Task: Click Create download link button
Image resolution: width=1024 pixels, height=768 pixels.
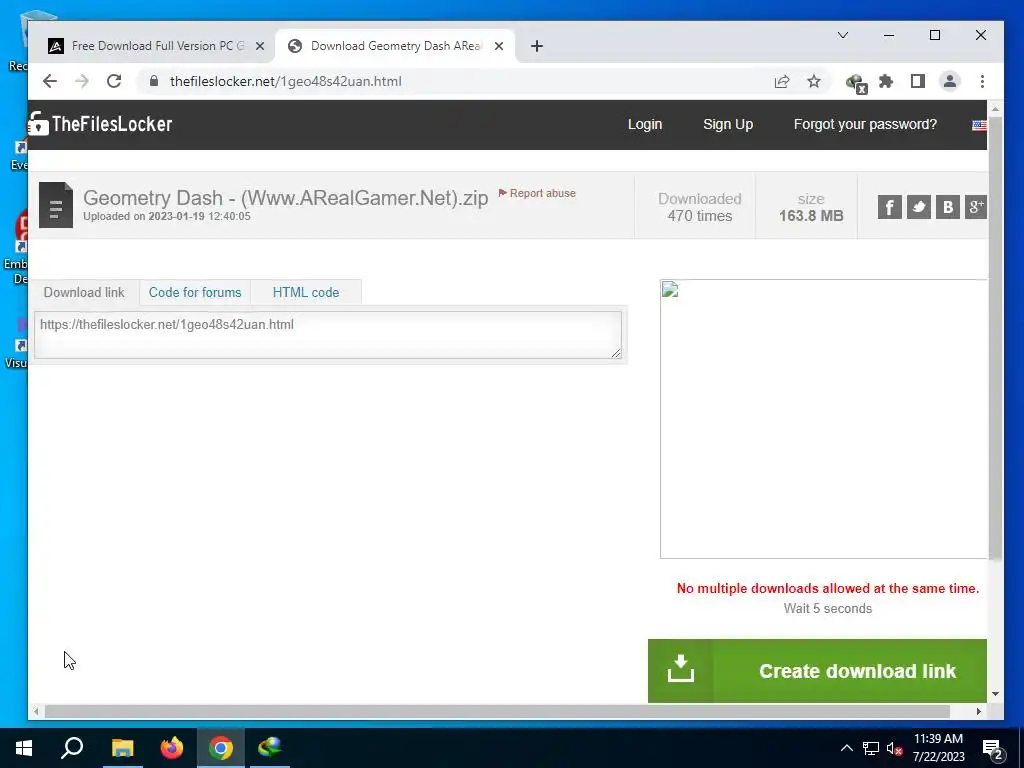Action: tap(817, 671)
